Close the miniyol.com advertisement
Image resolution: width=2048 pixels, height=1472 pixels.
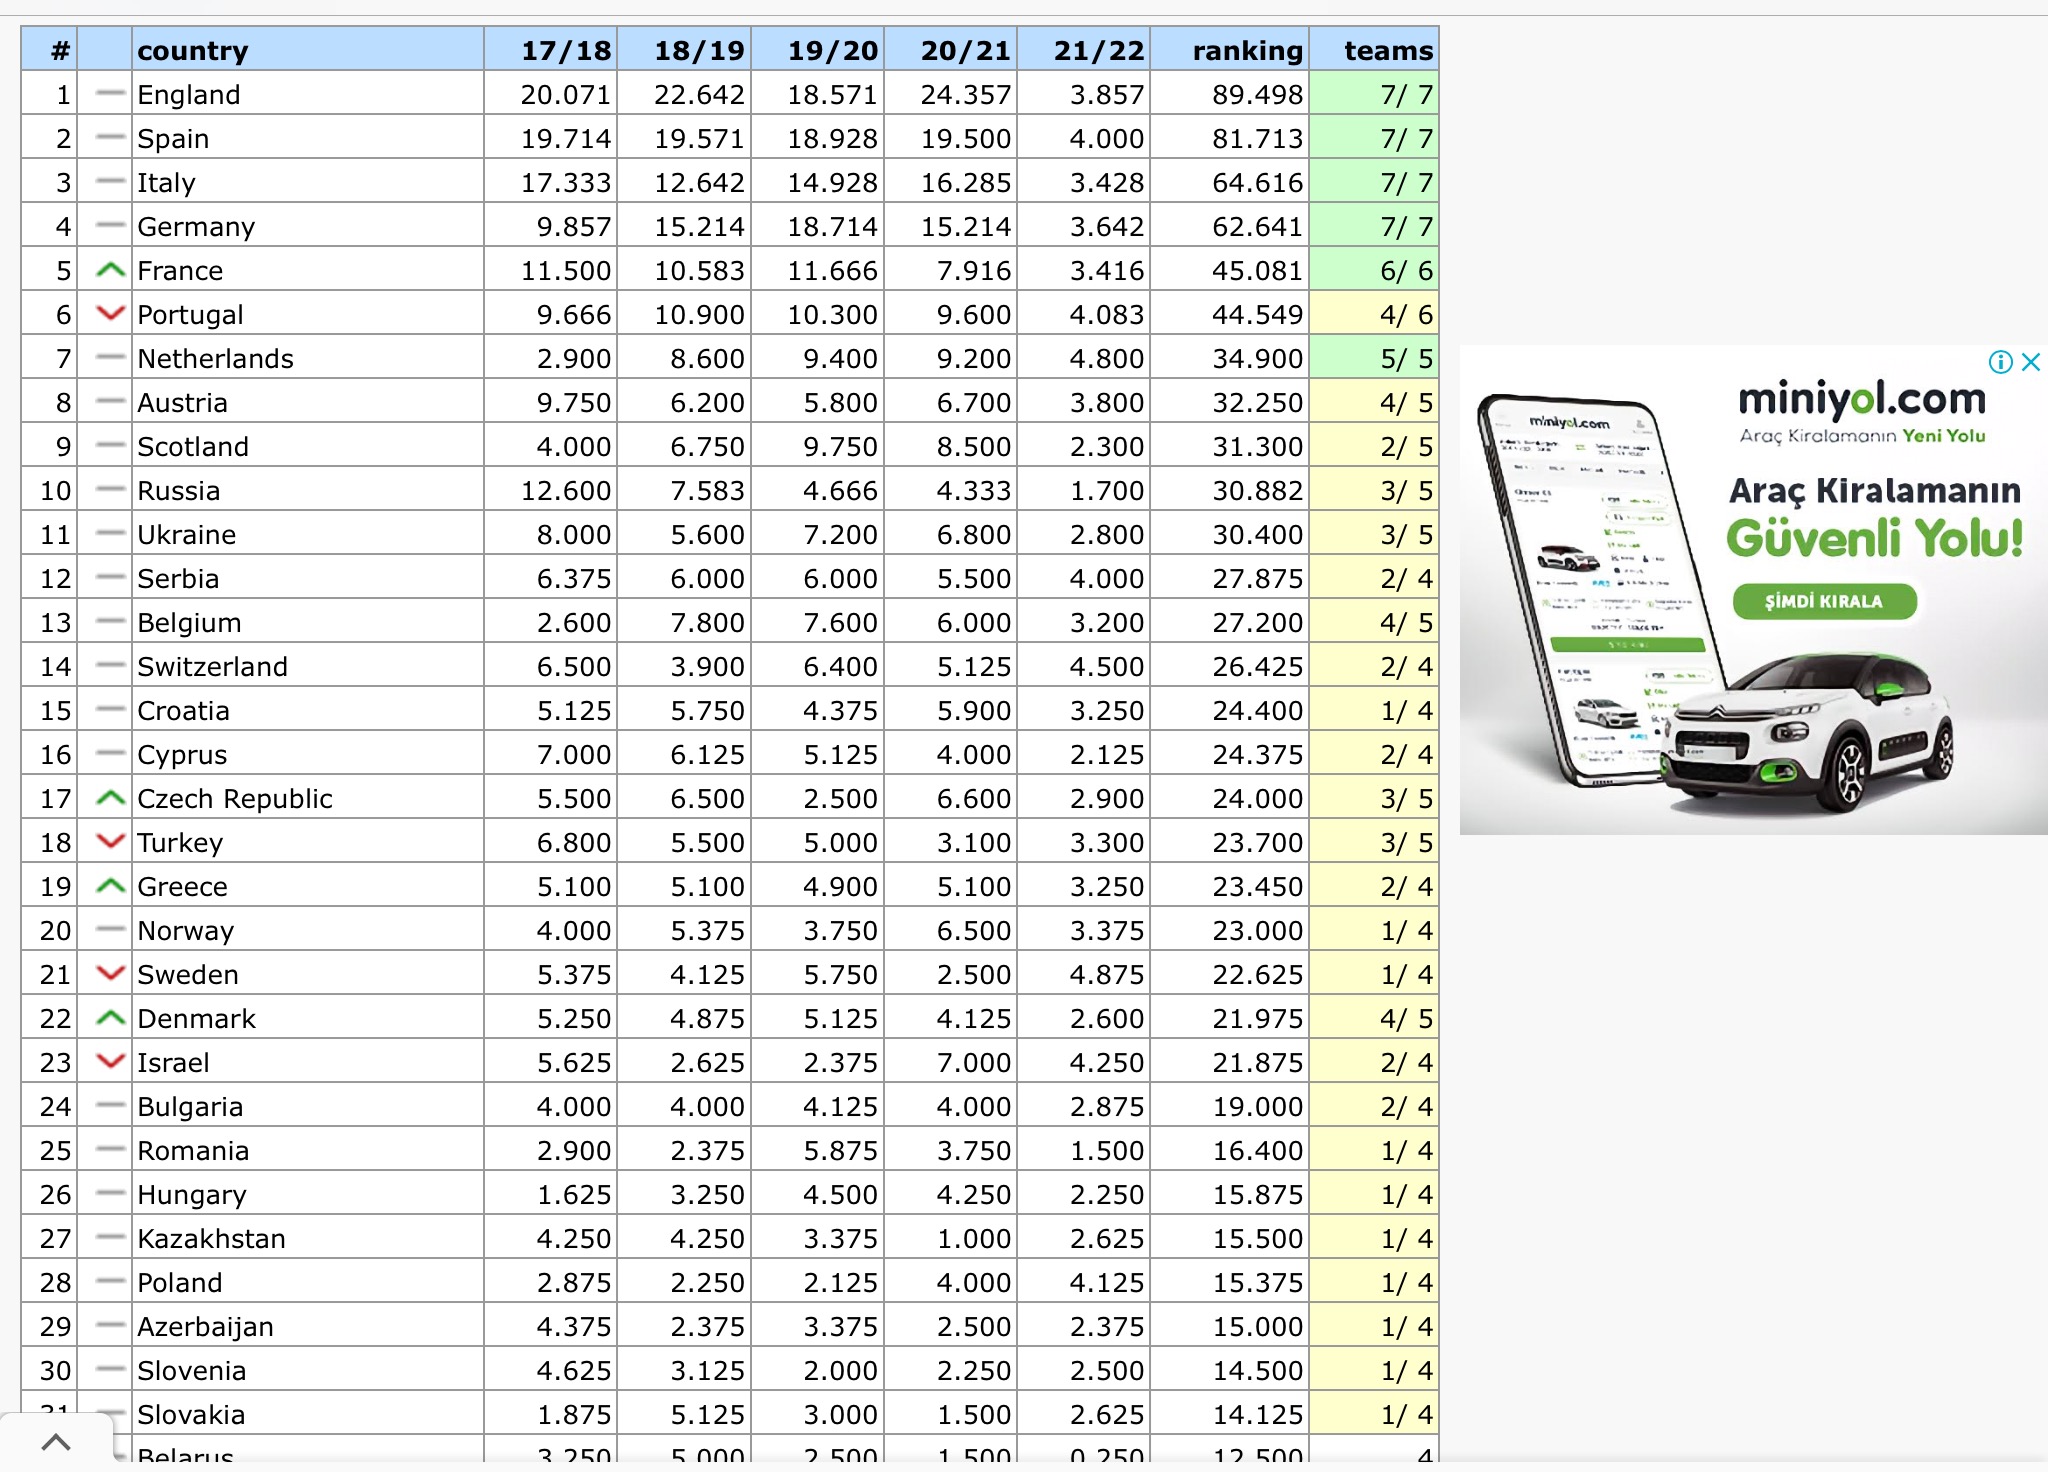(2030, 362)
